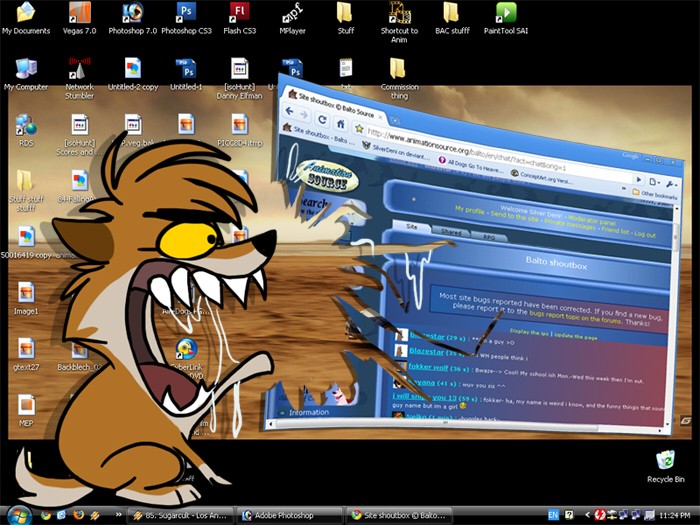
Task: Click the browser Back arrow
Action: coord(290,111)
